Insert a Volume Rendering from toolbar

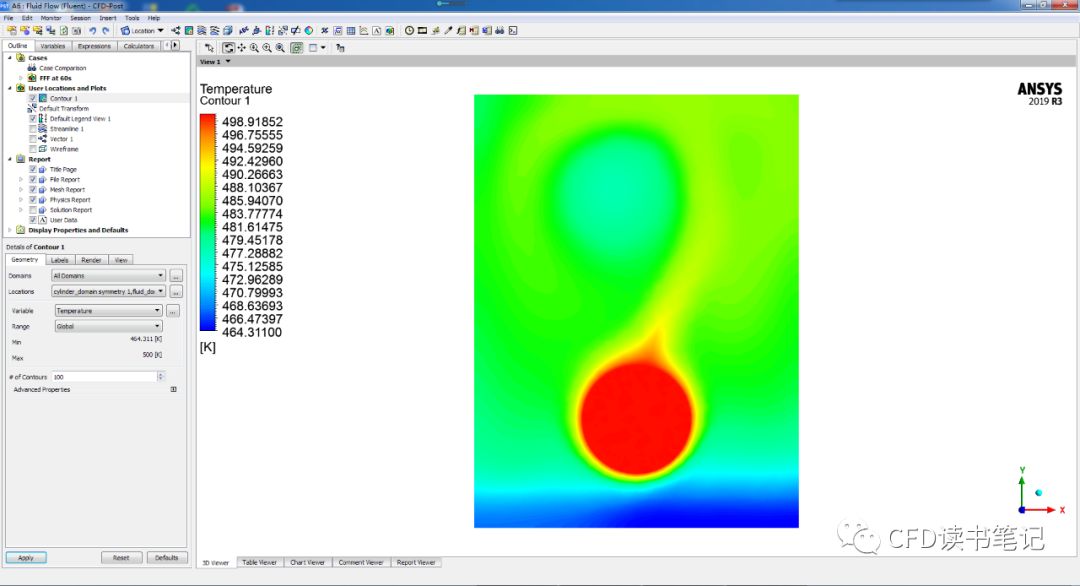pos(228,30)
